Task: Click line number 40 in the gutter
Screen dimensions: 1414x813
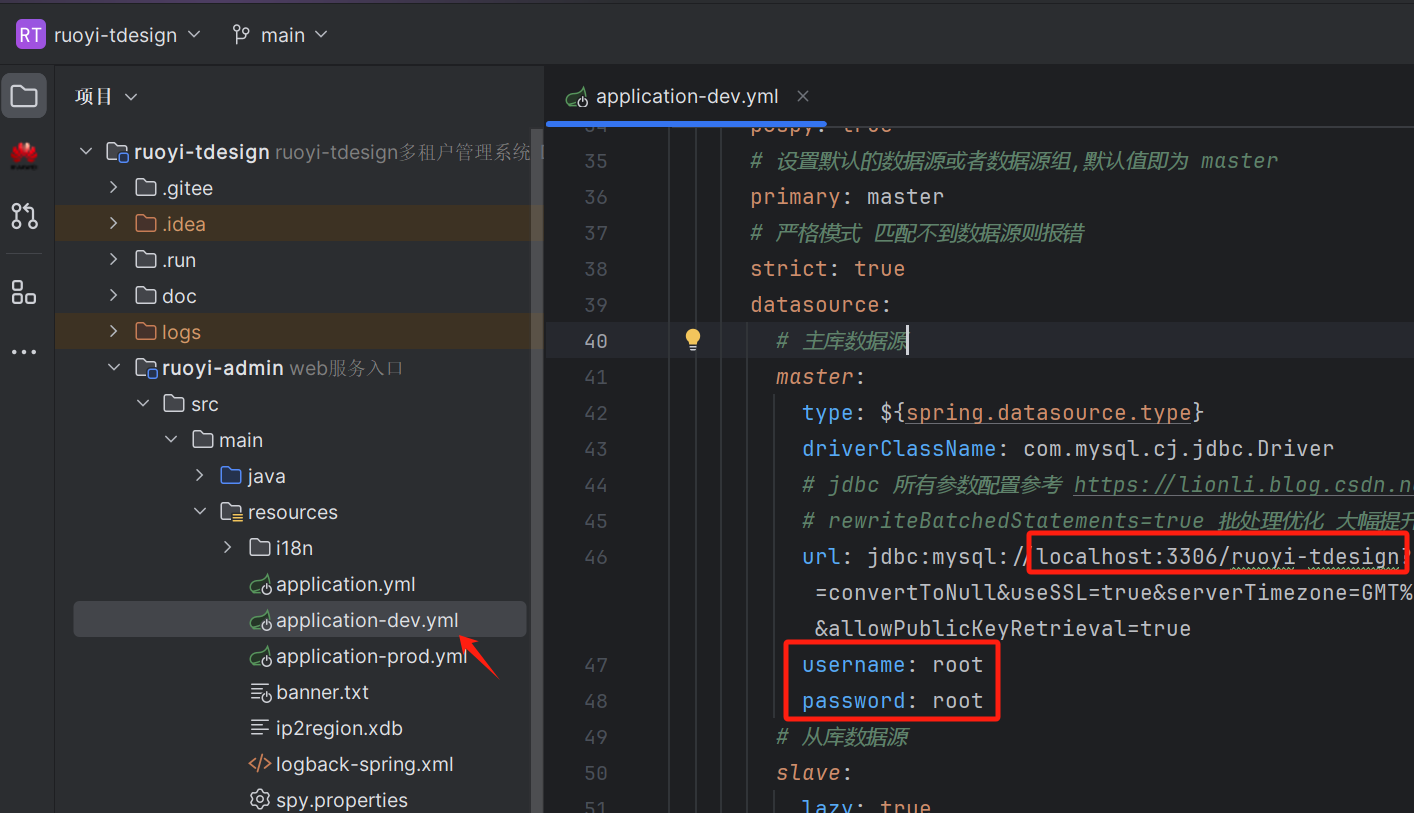Action: (595, 341)
